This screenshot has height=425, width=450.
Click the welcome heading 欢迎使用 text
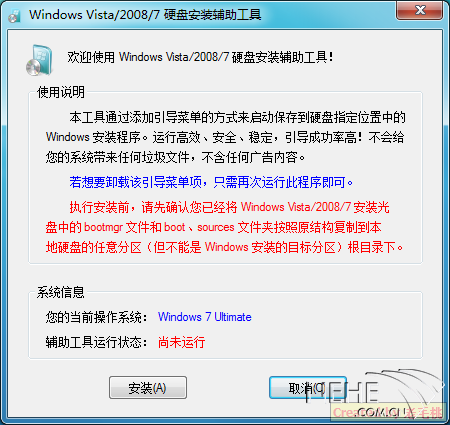click(200, 57)
